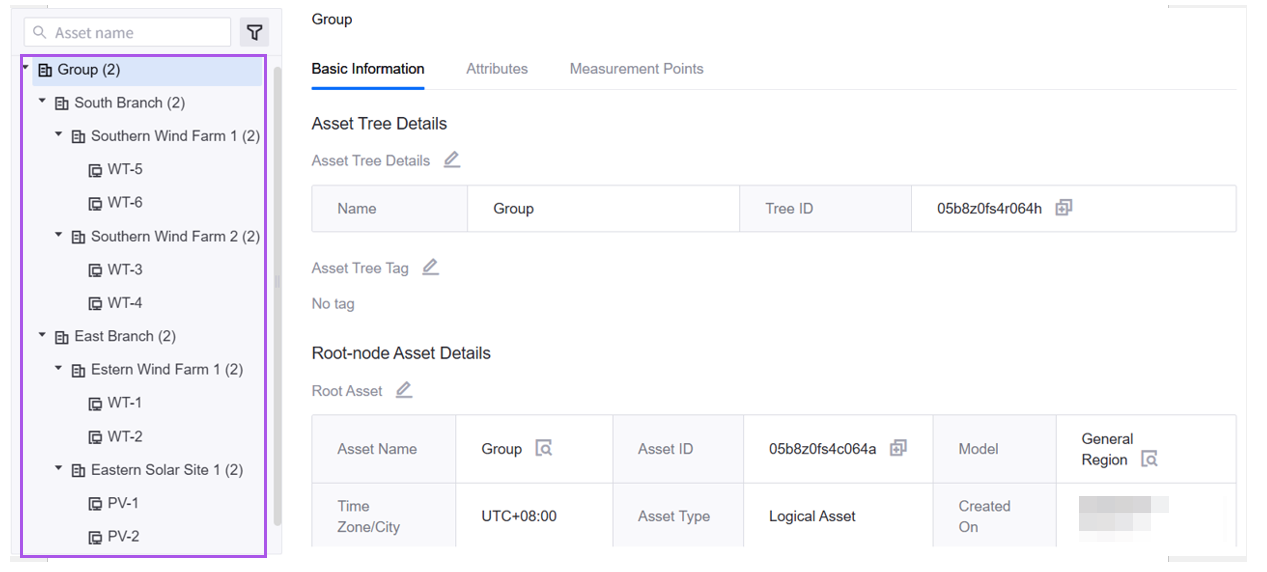
Task: Open Group asset details lookup icon
Action: point(543,448)
